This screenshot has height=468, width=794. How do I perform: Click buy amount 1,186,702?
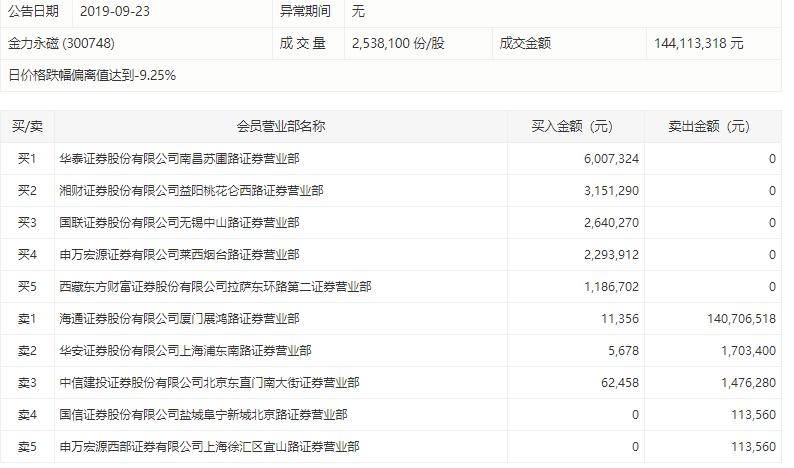(611, 287)
